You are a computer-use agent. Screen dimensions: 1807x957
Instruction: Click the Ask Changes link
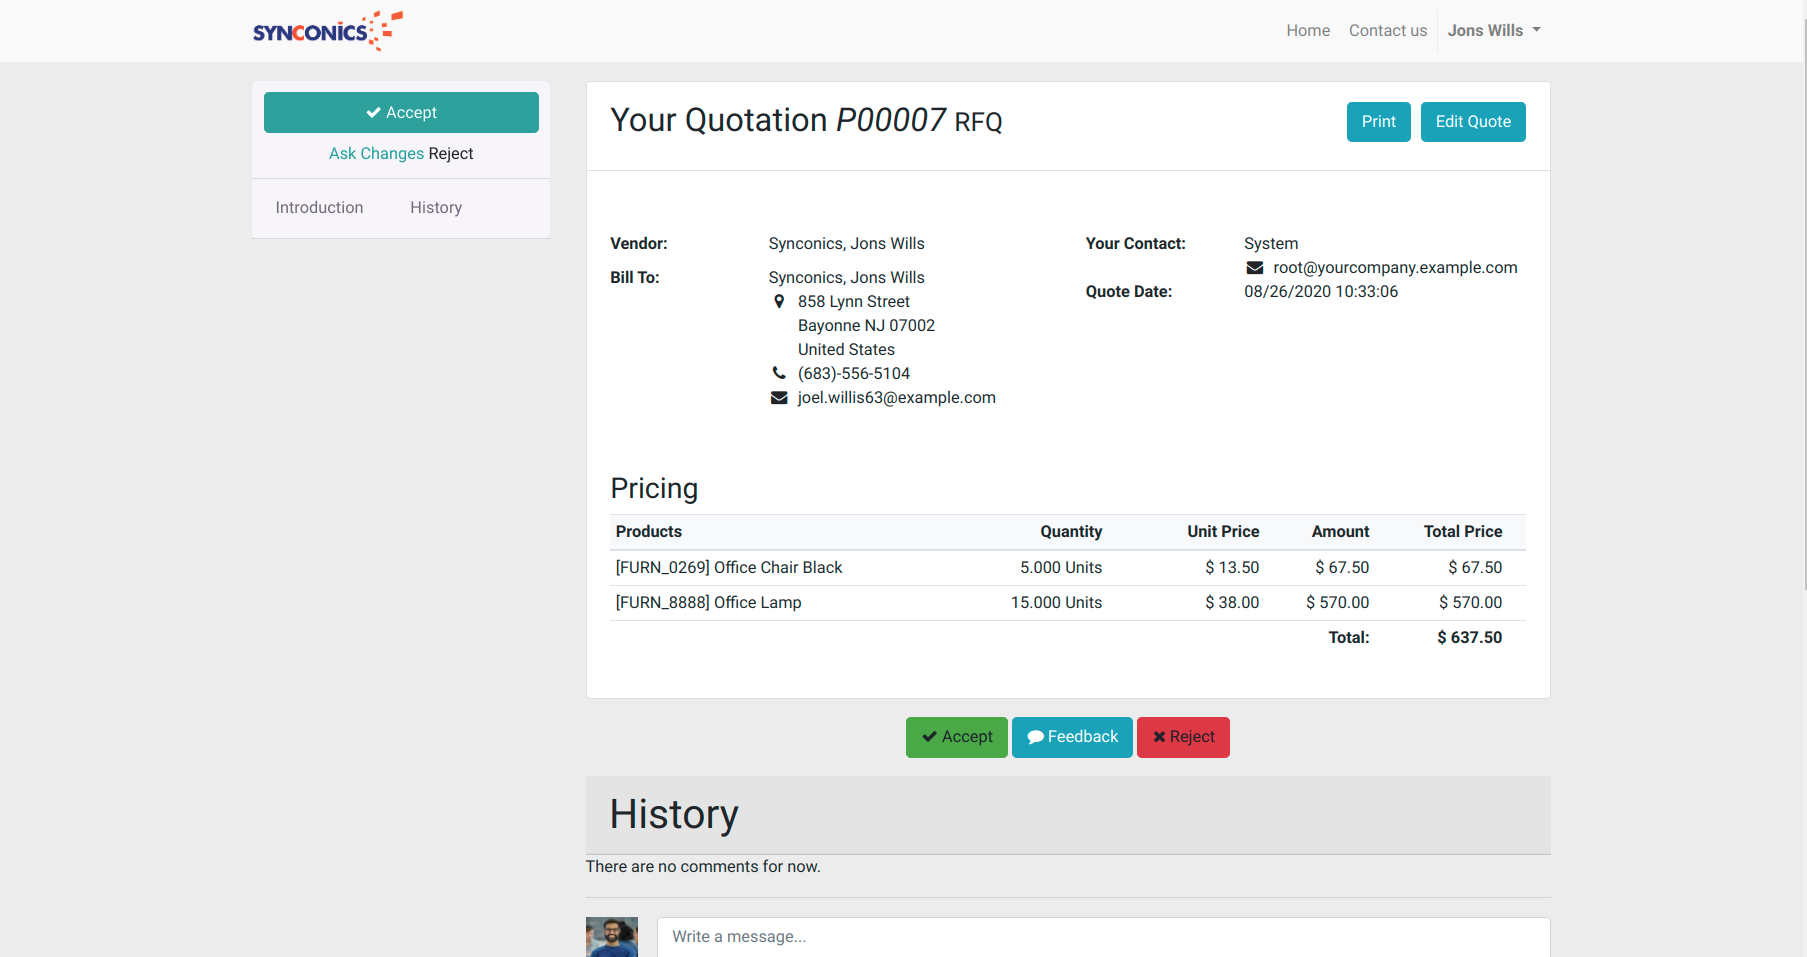(376, 154)
